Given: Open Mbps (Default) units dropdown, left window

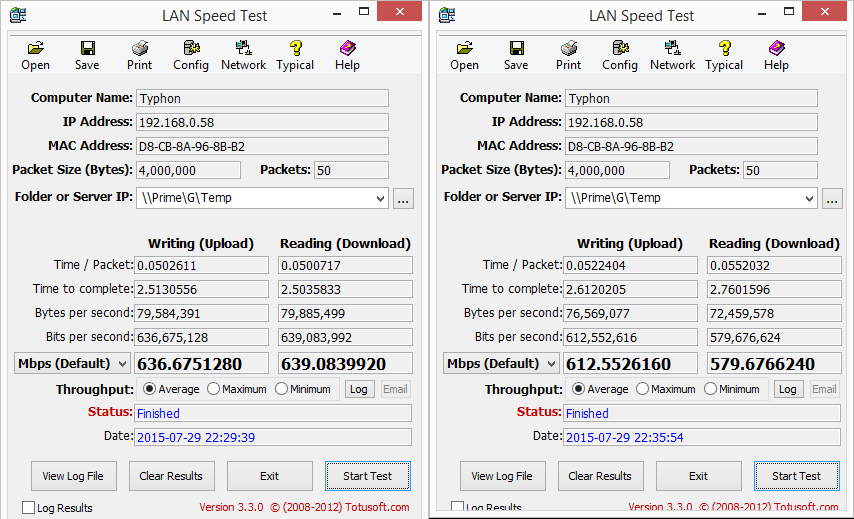Looking at the screenshot, I should pos(72,363).
